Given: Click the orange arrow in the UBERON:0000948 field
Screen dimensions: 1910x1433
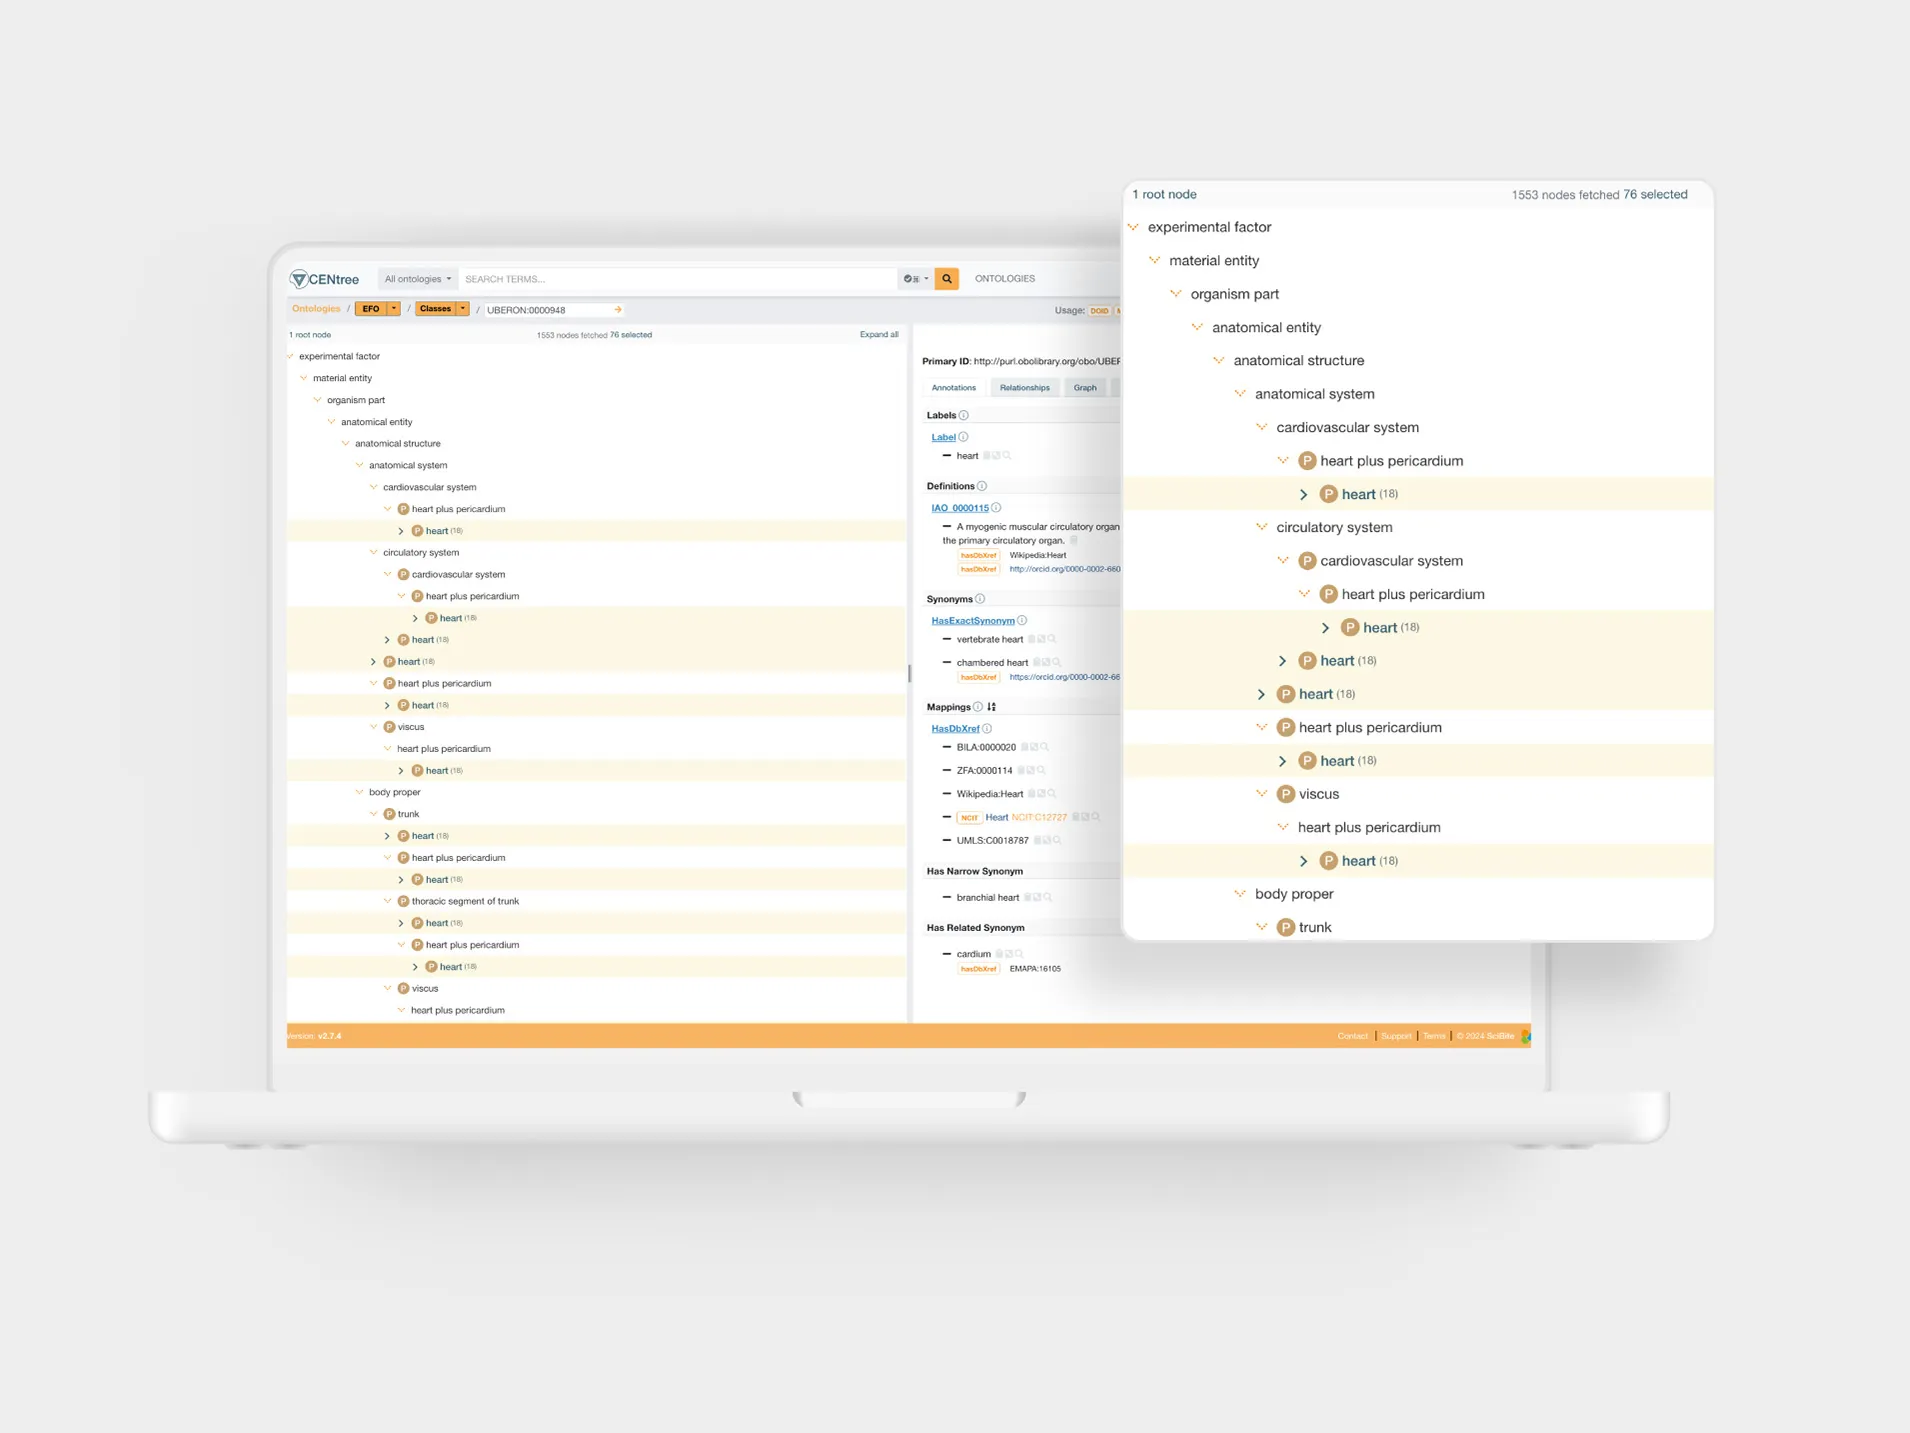Looking at the screenshot, I should 618,310.
